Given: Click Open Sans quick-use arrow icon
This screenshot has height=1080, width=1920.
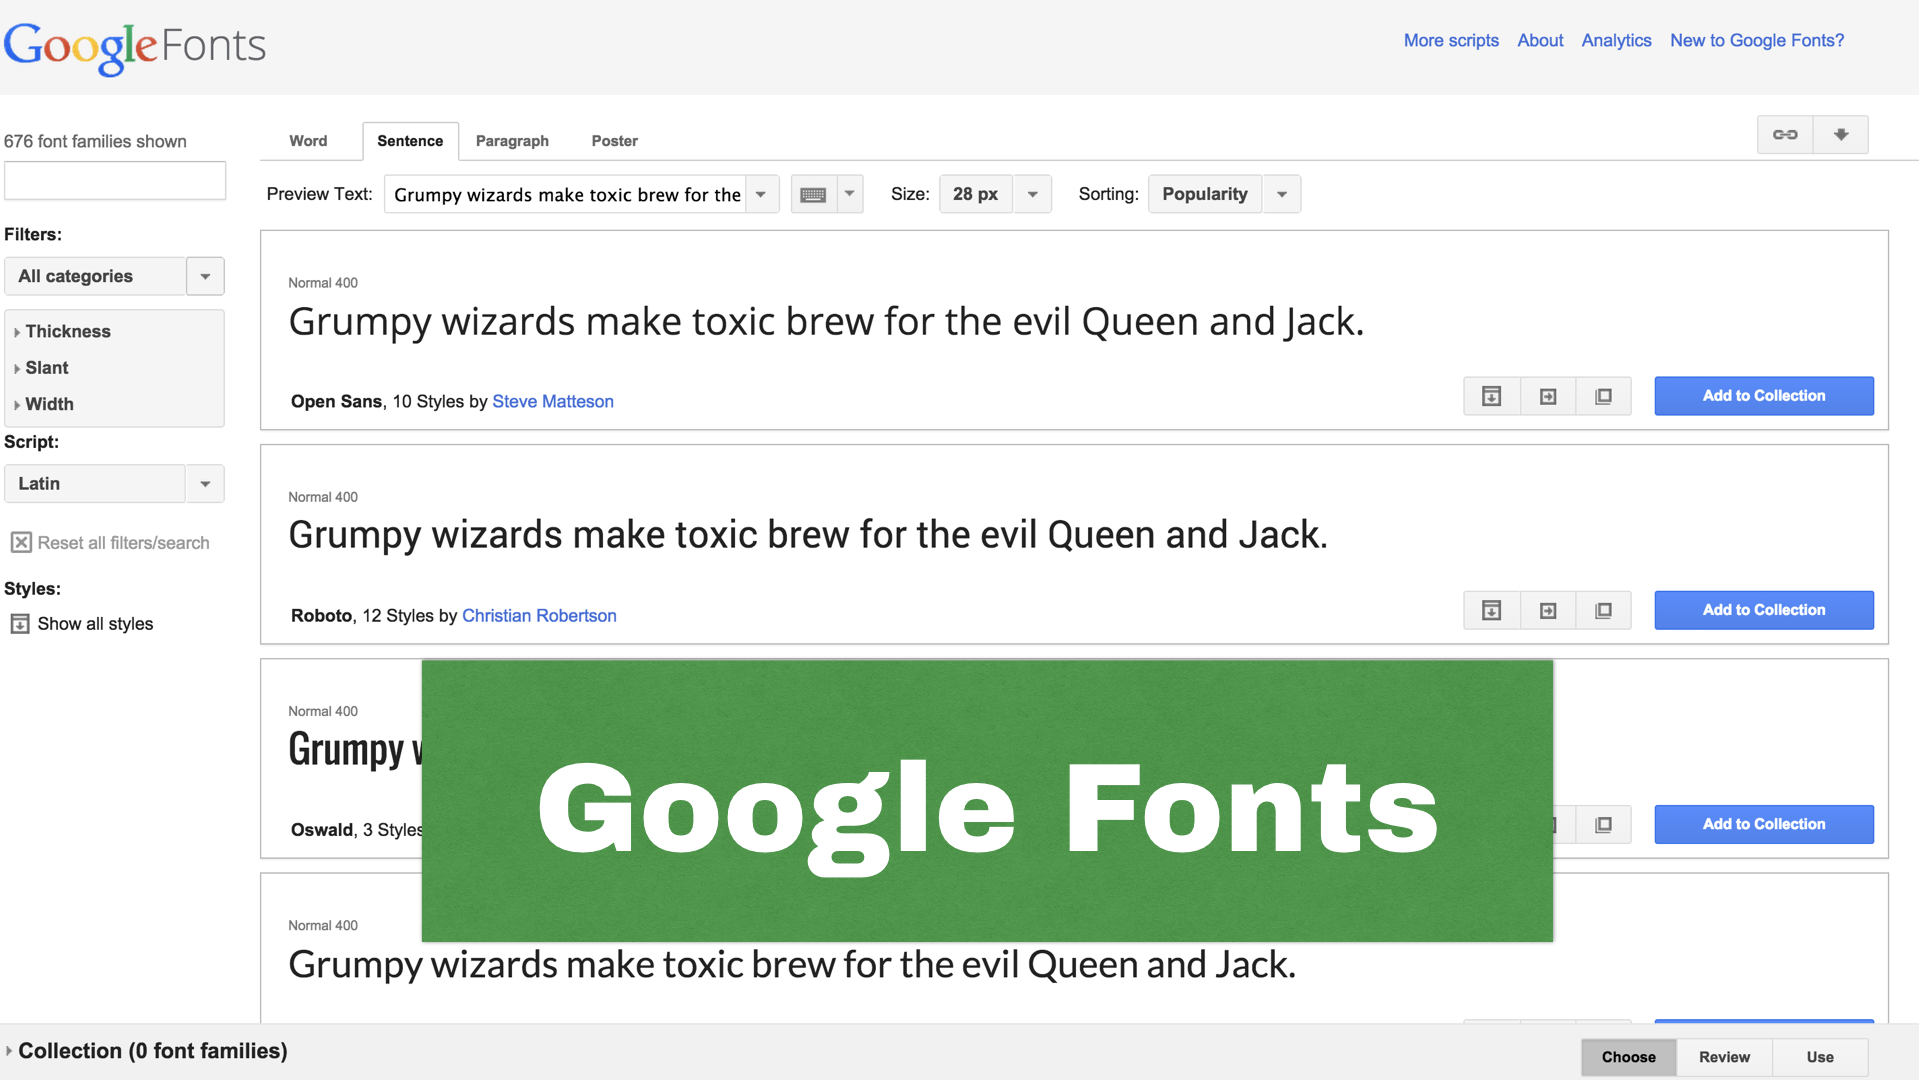Looking at the screenshot, I should click(x=1548, y=397).
